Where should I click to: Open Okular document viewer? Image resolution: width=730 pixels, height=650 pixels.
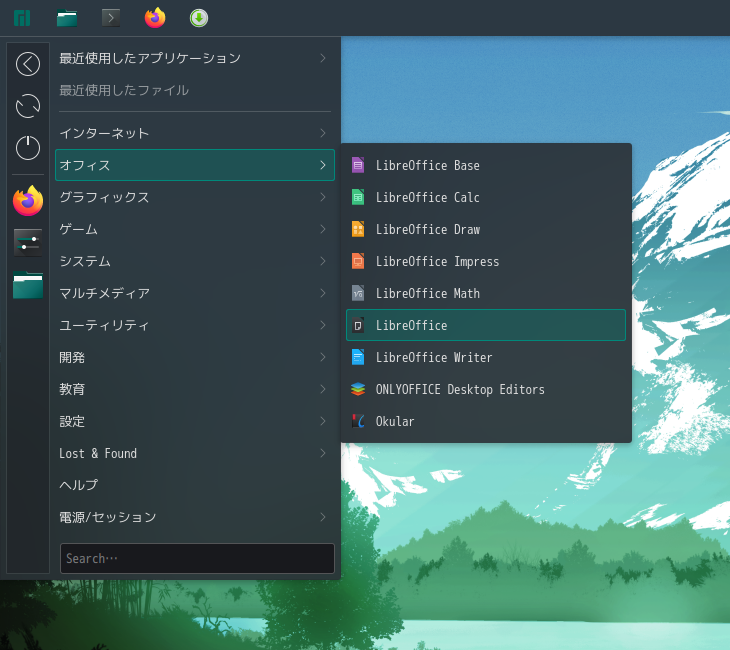(486, 421)
